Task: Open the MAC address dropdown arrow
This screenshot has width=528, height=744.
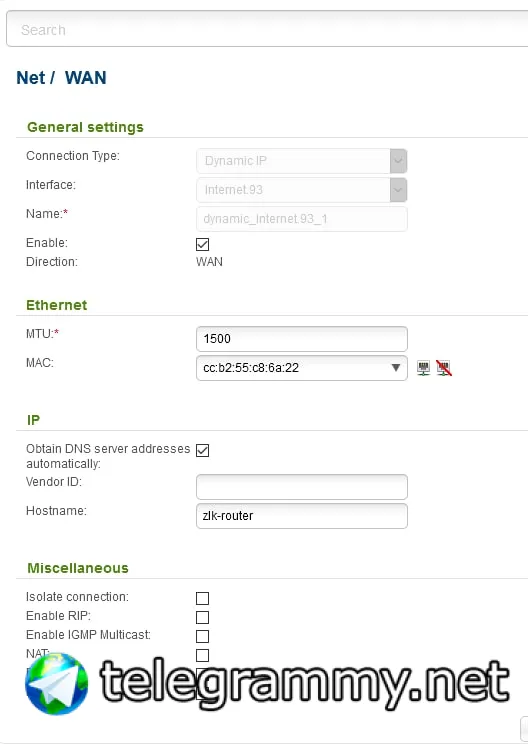Action: [396, 368]
